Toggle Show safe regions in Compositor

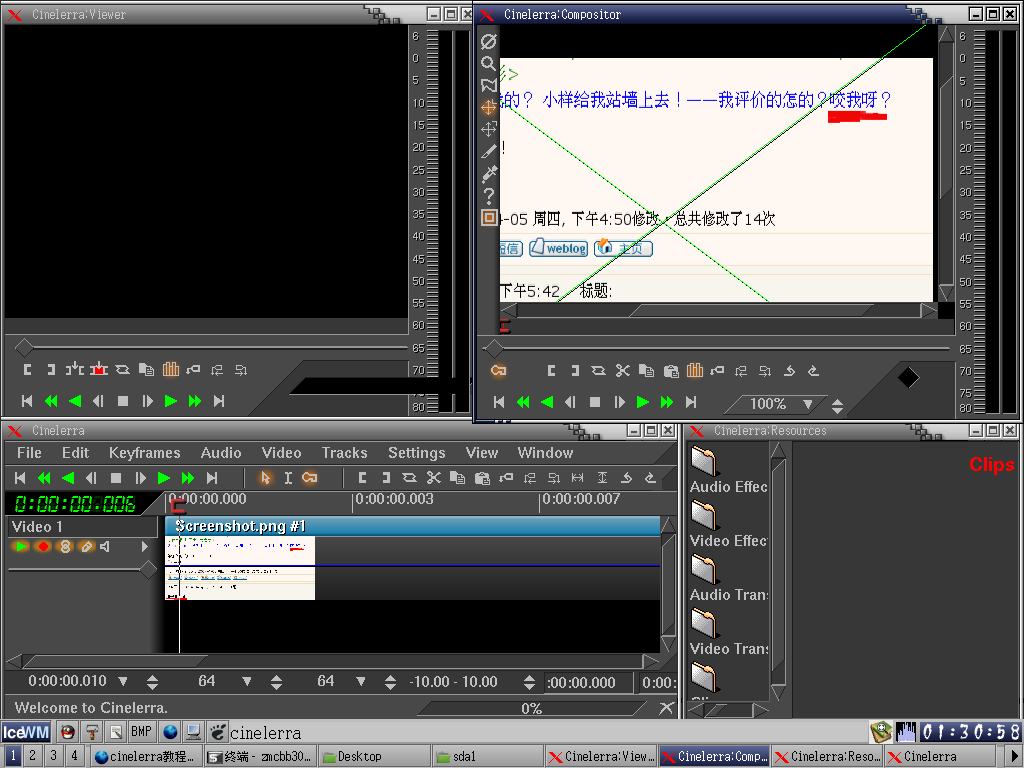[x=488, y=217]
